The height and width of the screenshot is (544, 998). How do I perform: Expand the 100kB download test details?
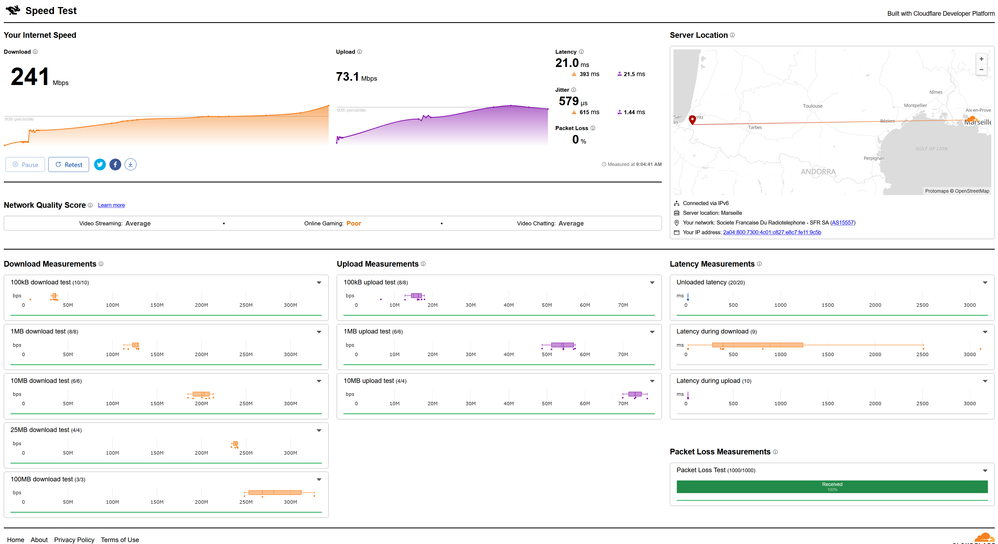click(318, 283)
